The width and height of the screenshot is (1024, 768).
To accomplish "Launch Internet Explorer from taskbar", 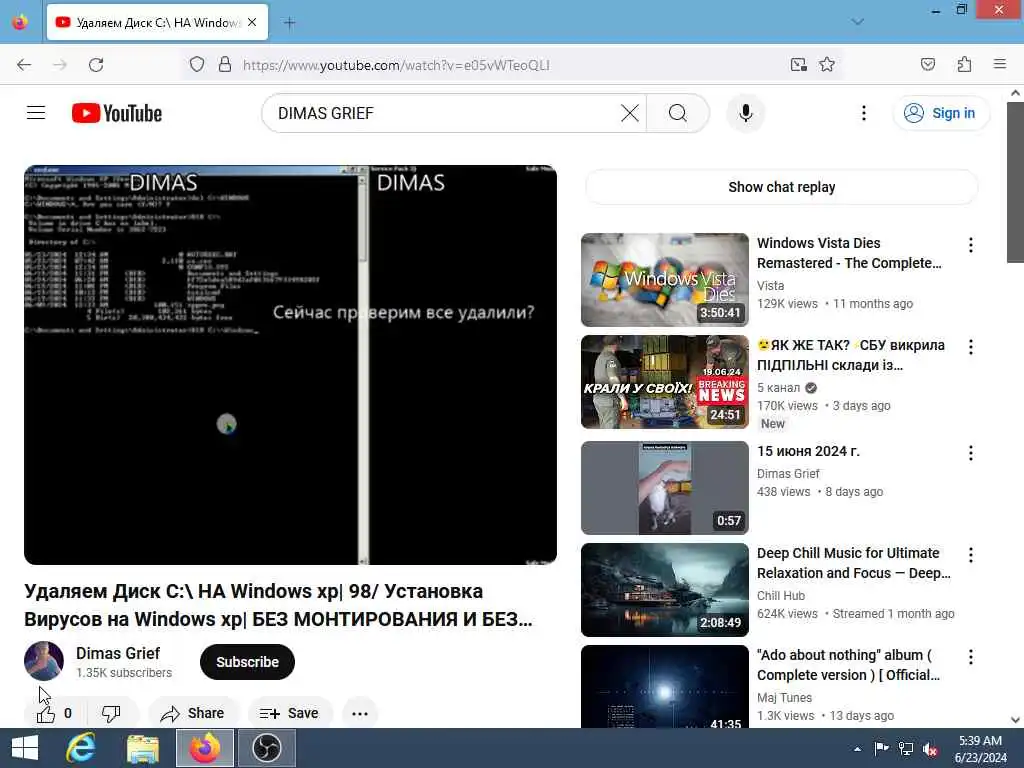I will pos(81,748).
